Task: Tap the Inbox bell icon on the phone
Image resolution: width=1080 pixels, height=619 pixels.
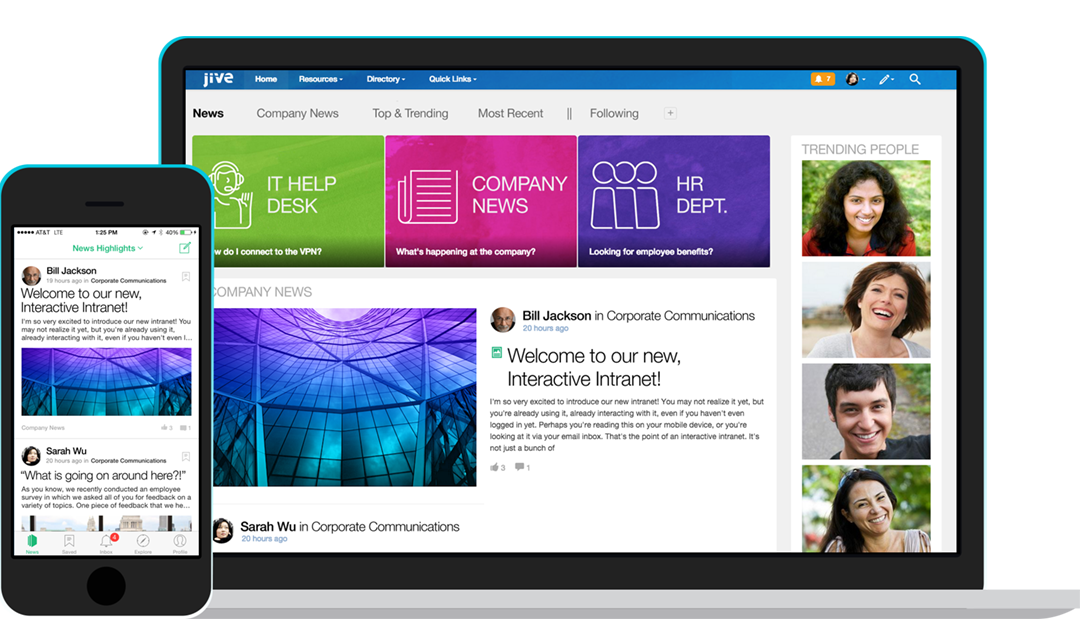Action: point(106,541)
